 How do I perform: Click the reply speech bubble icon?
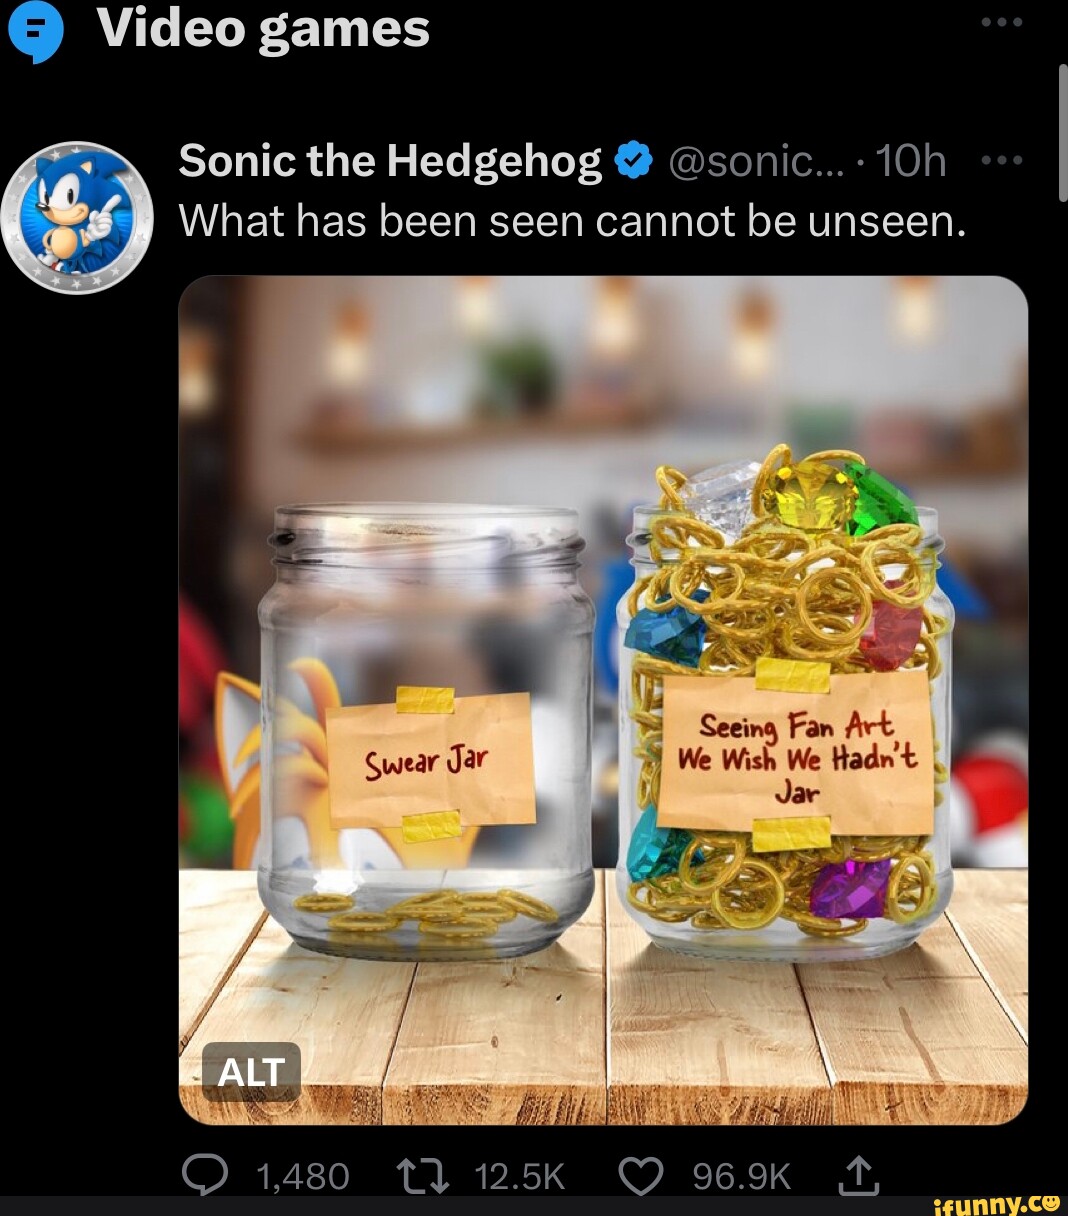click(x=206, y=1177)
